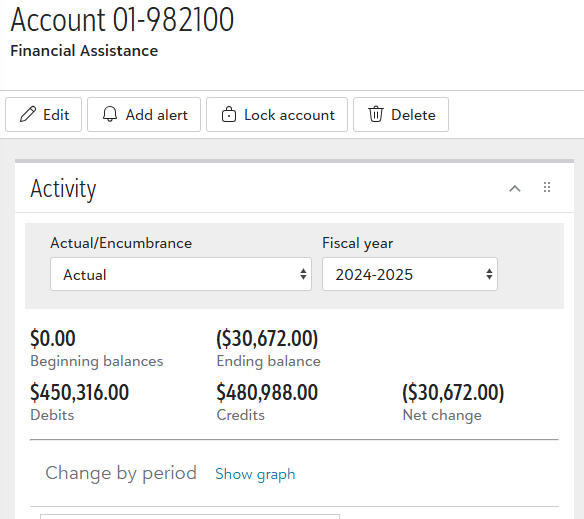
Task: Click the Delete button
Action: (401, 114)
